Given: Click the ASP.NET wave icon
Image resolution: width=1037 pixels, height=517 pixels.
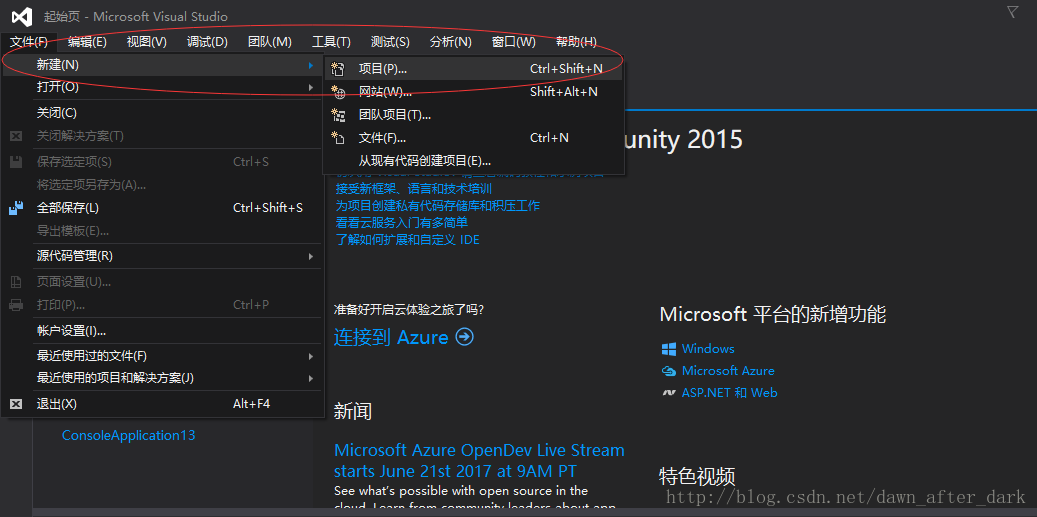Looking at the screenshot, I should pyautogui.click(x=669, y=393).
